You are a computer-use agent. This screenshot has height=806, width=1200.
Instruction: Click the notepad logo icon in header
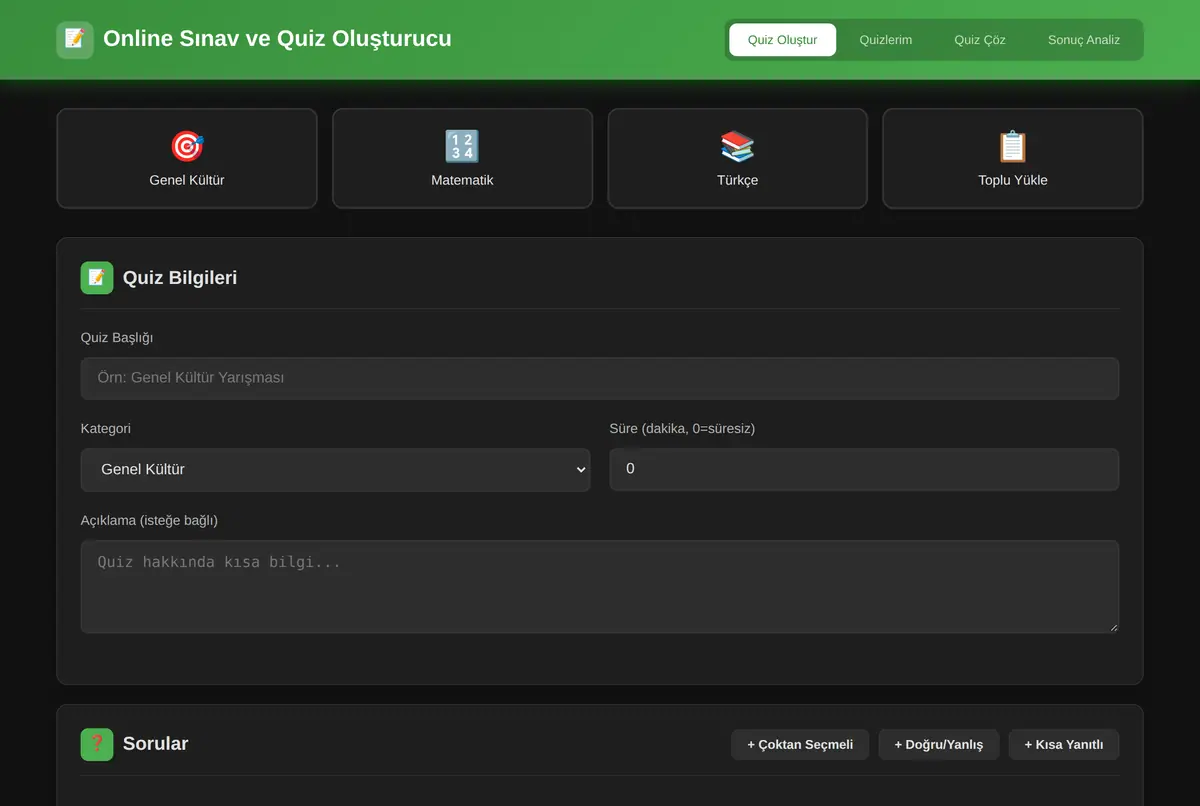pos(75,40)
